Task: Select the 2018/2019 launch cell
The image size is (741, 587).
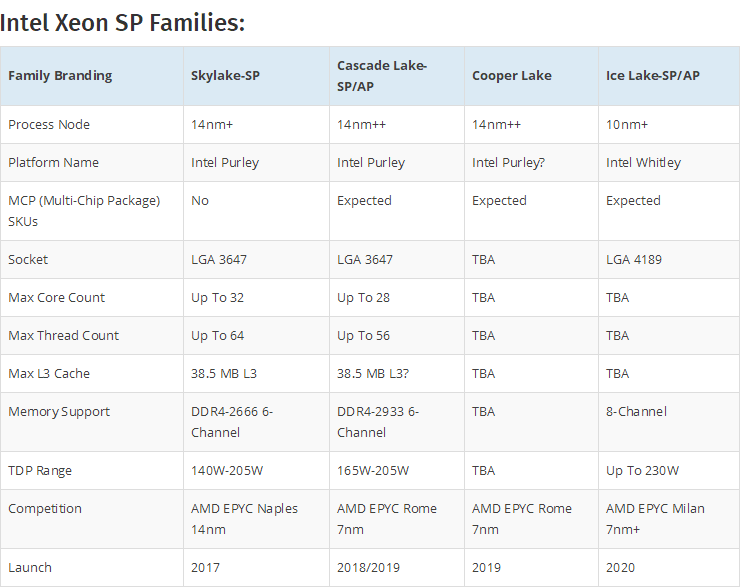Action: [x=368, y=568]
